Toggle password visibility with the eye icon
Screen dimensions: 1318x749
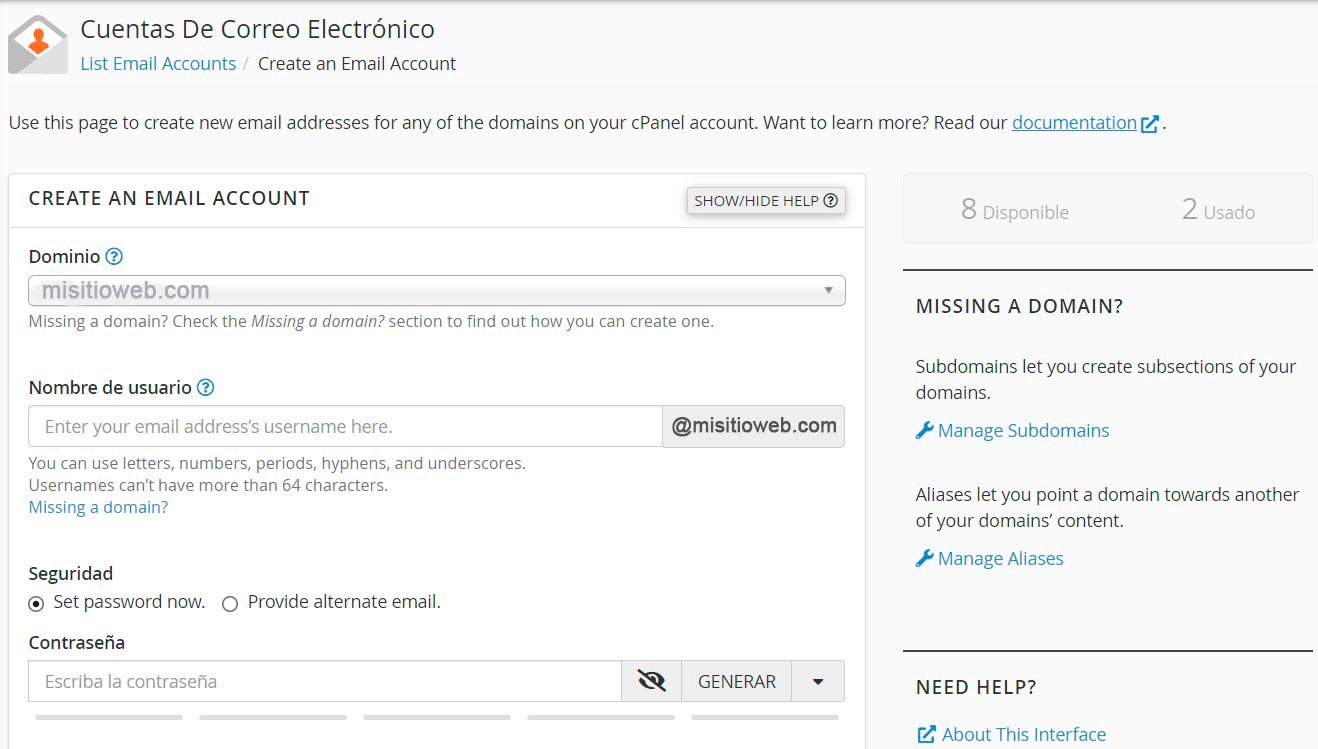click(651, 681)
